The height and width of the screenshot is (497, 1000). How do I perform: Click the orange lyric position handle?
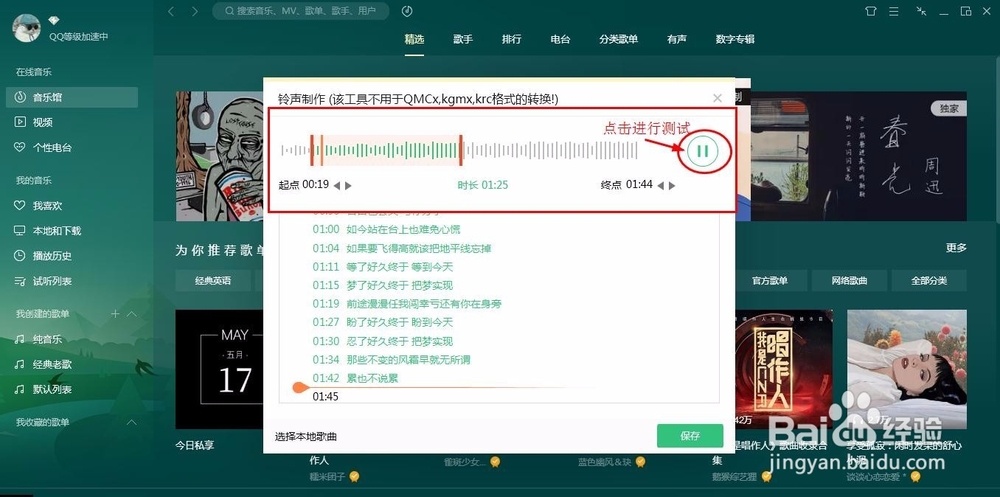coord(300,387)
